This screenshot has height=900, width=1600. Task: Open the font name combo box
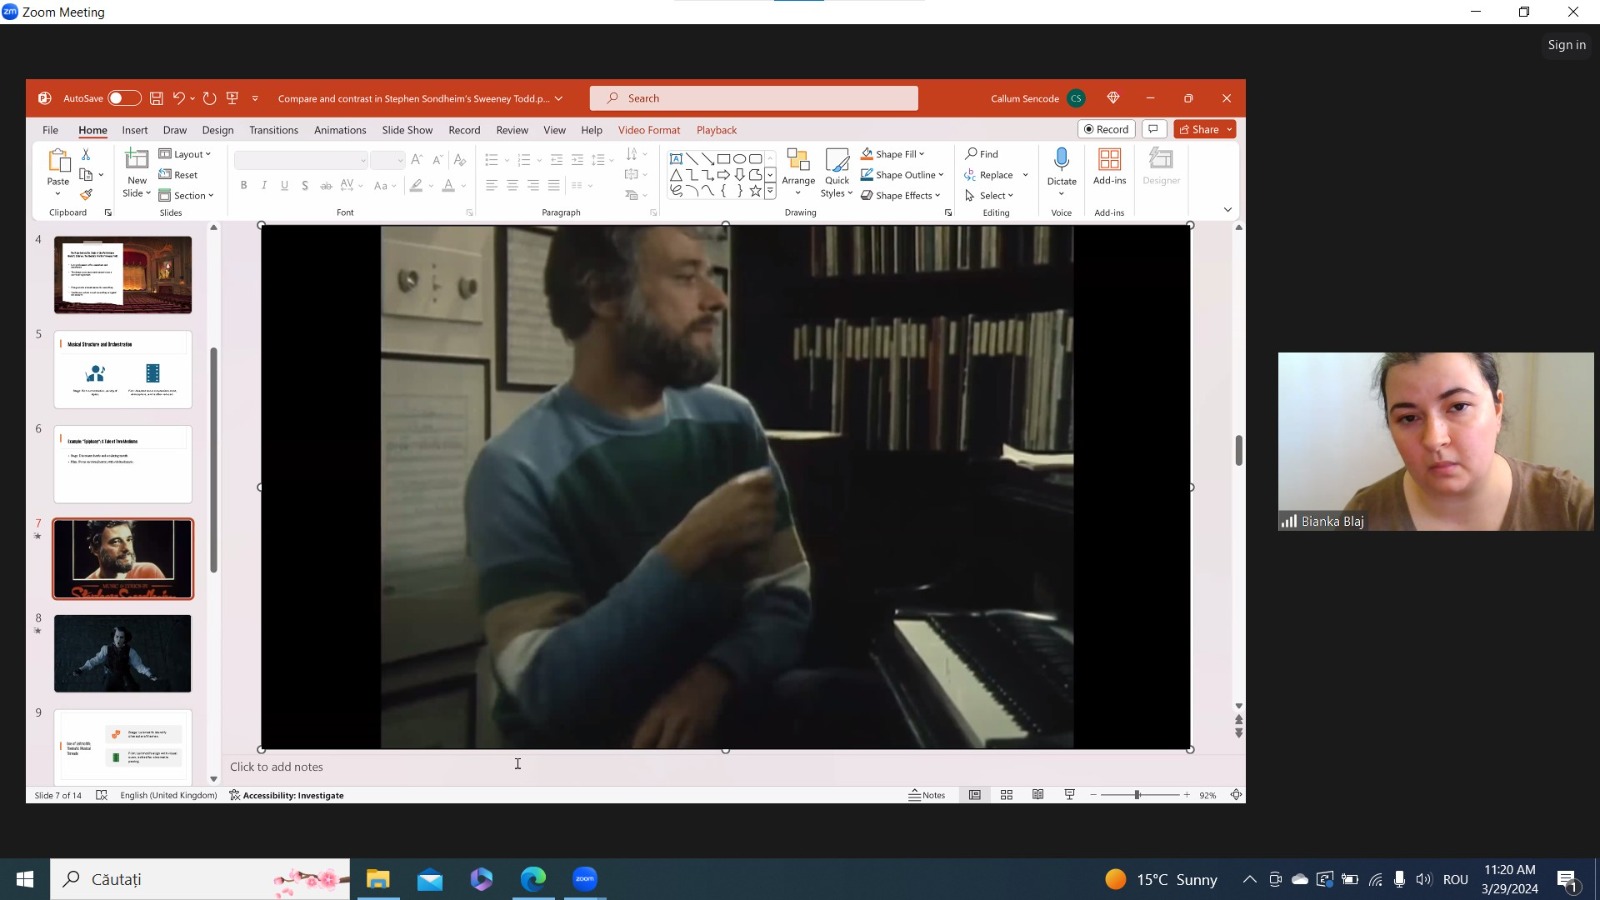coord(301,160)
